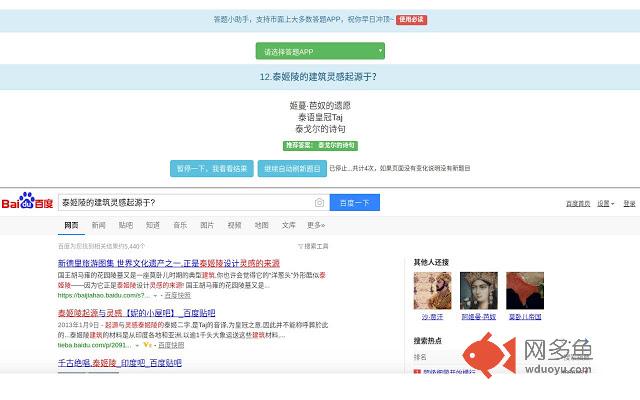This screenshot has width=640, height=400.
Task: Click the camera image-search icon
Action: pos(319,202)
